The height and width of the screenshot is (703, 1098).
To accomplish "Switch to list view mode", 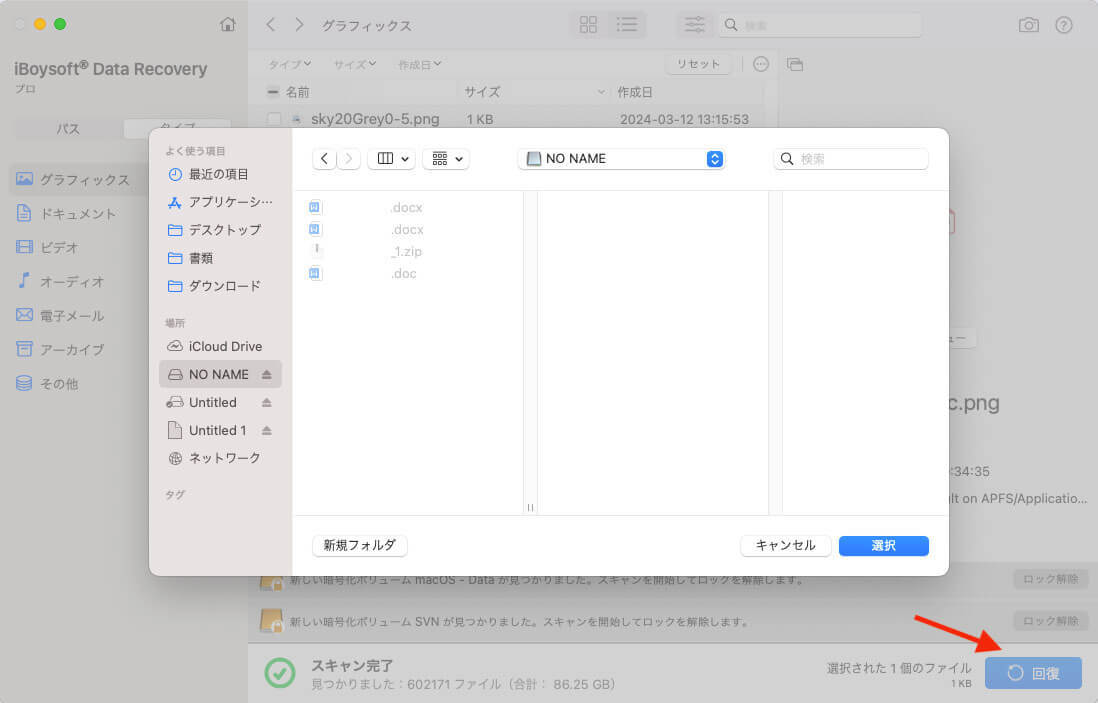I will pos(627,25).
